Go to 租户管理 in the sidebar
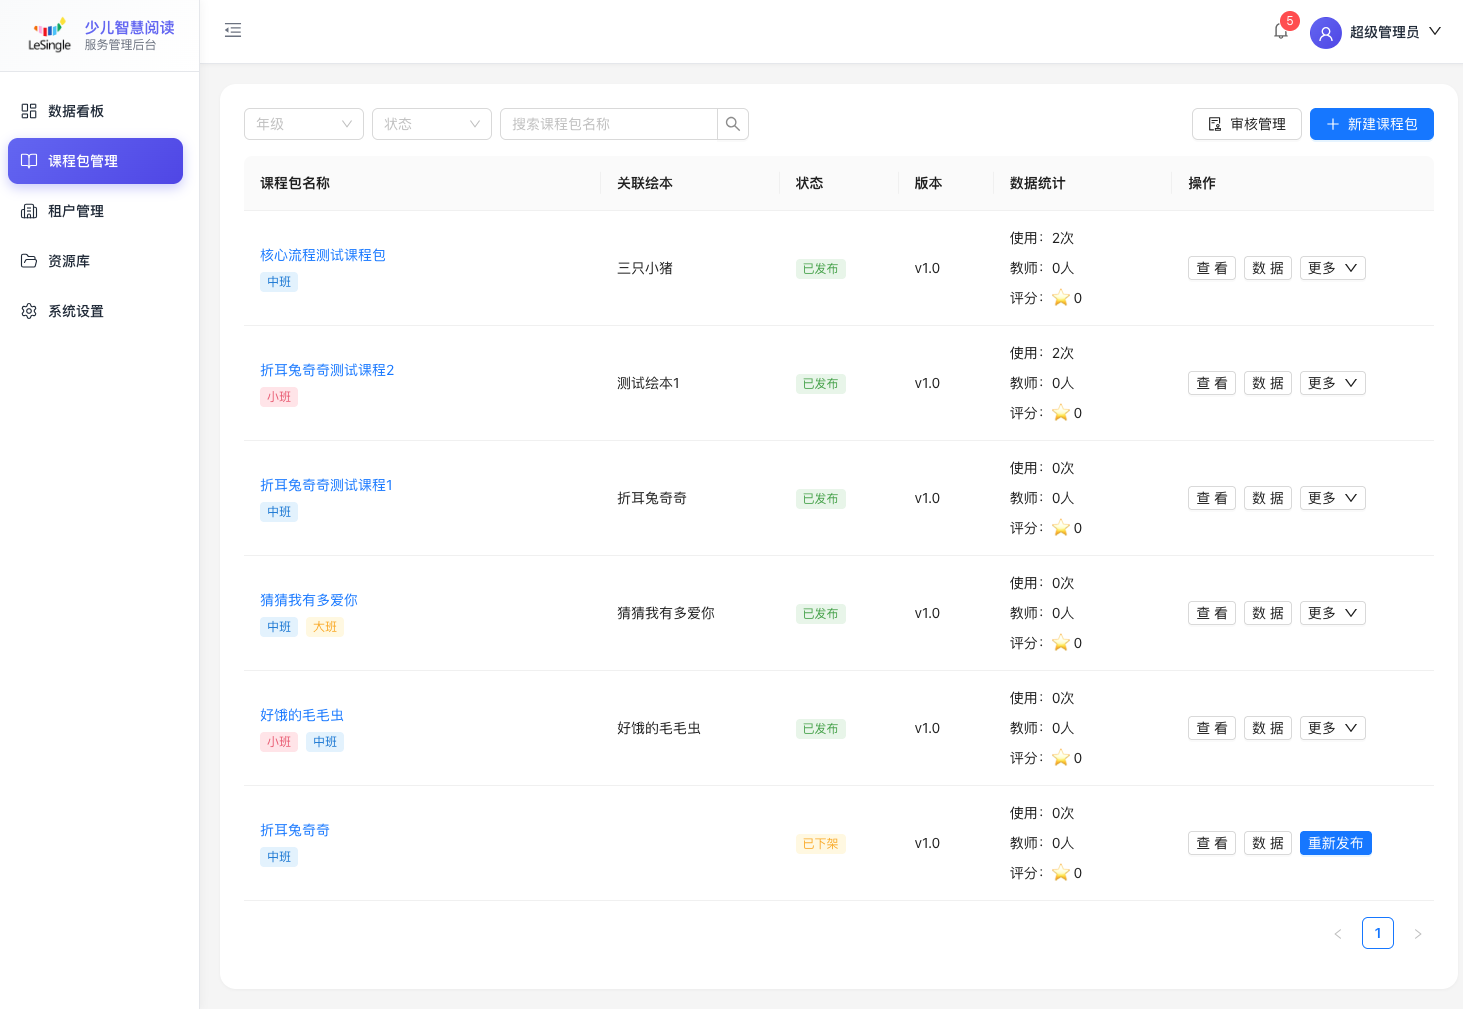This screenshot has width=1463, height=1009. click(76, 211)
